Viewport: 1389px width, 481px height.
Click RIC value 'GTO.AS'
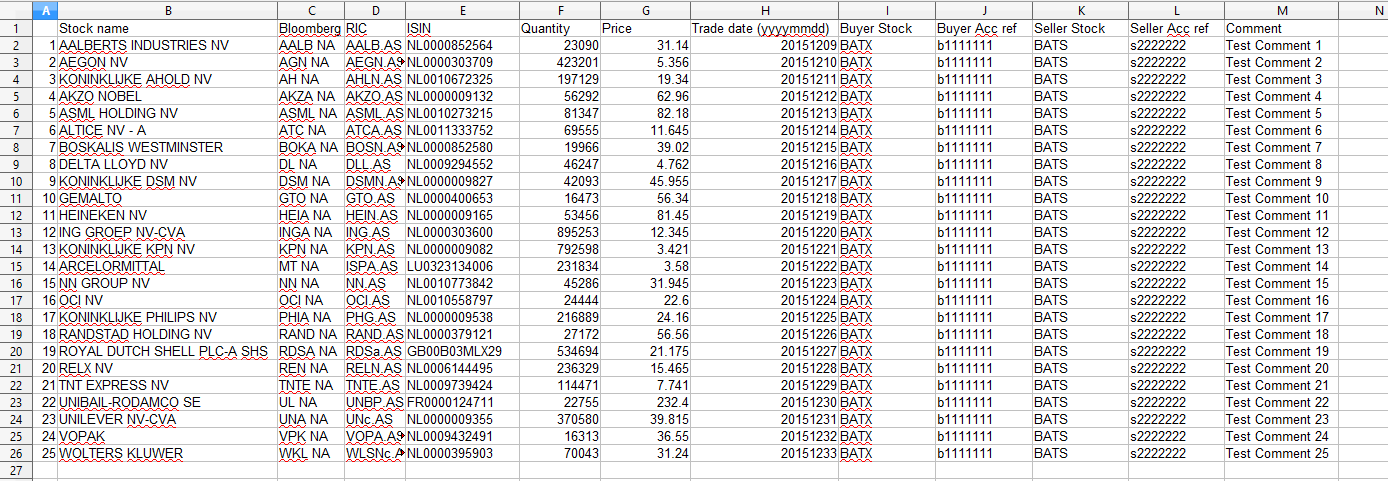(374, 198)
